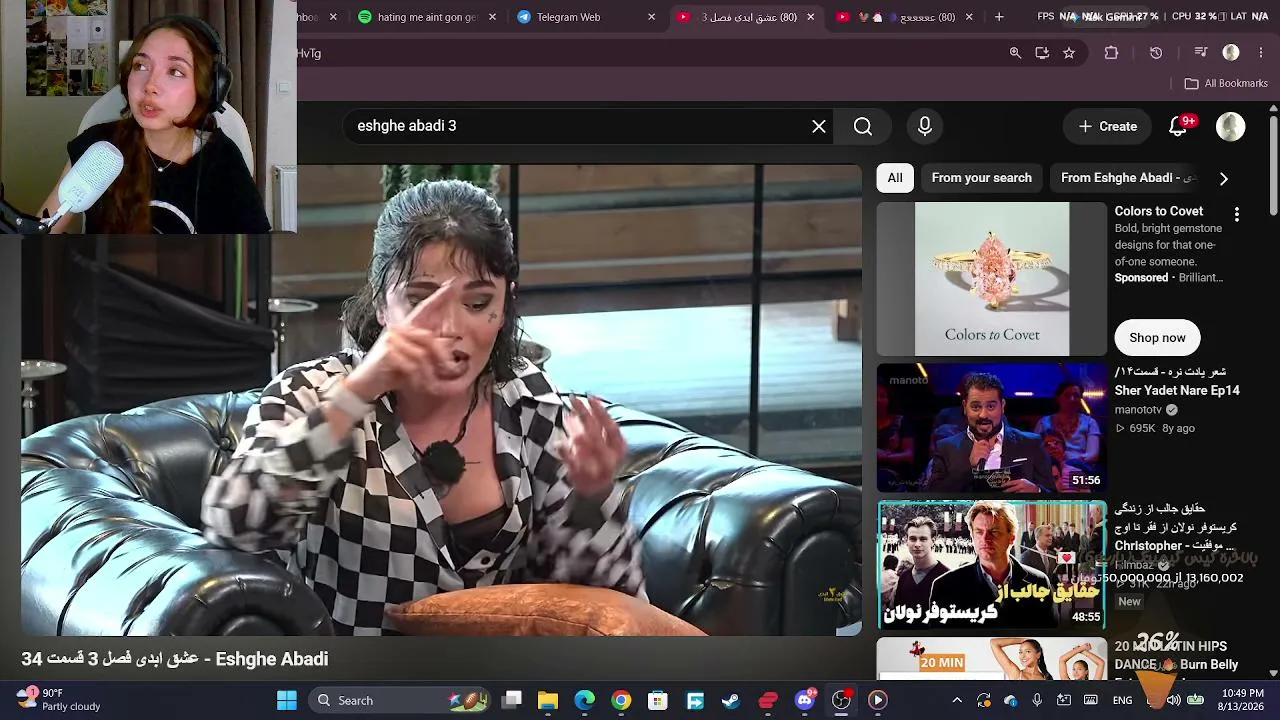Open Chrome history clock icon
Viewport: 1280px width, 720px height.
(x=1156, y=53)
